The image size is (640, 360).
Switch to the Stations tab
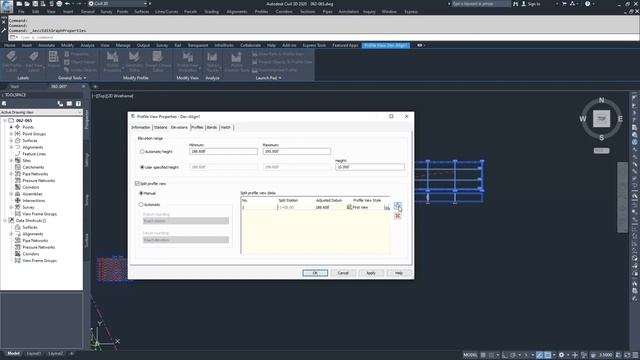(x=160, y=127)
